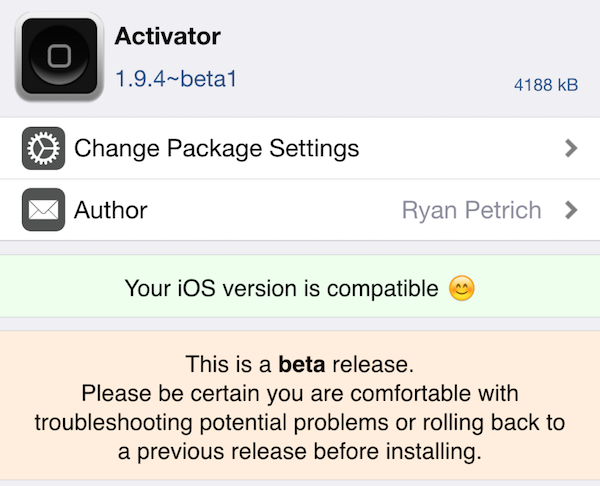Tap the Ryan Petrich author name

[x=471, y=210]
